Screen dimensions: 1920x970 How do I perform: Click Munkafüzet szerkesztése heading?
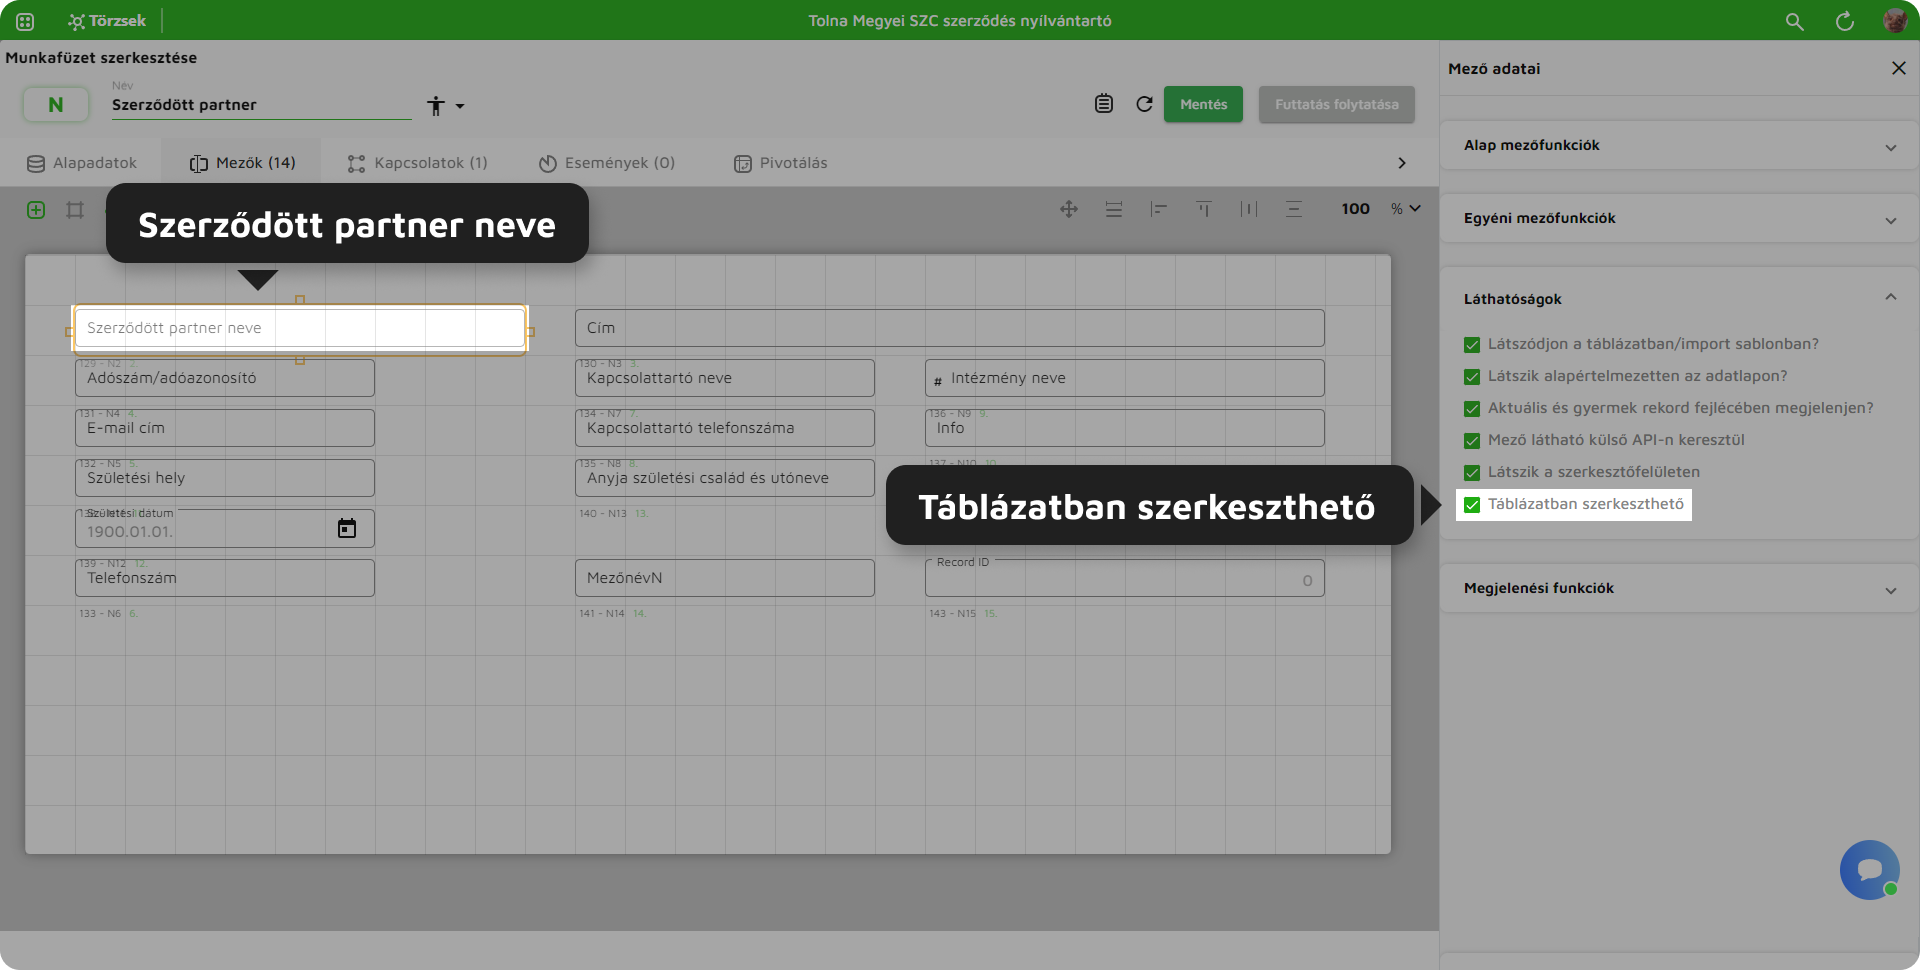click(101, 58)
